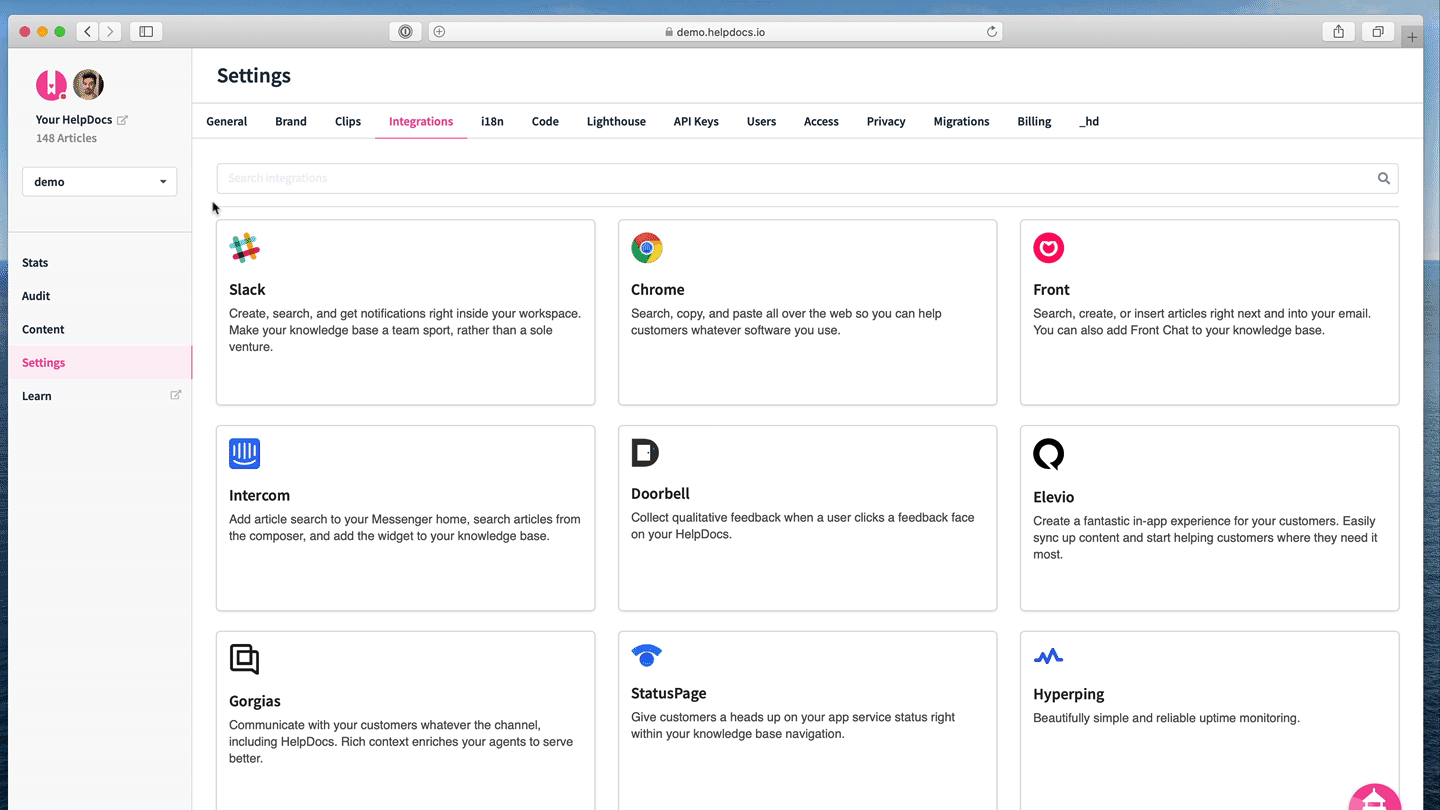Select Settings in the sidebar
Image resolution: width=1440 pixels, height=810 pixels.
tap(100, 362)
